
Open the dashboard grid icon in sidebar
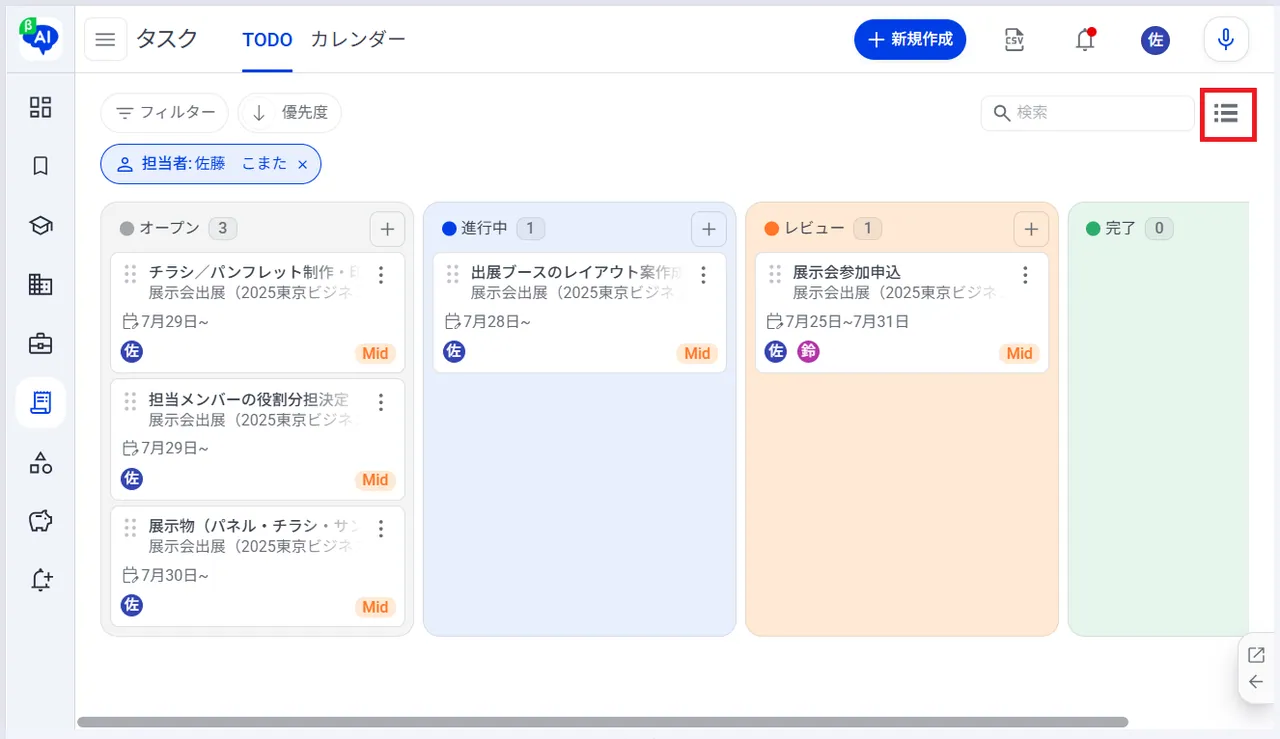[40, 107]
